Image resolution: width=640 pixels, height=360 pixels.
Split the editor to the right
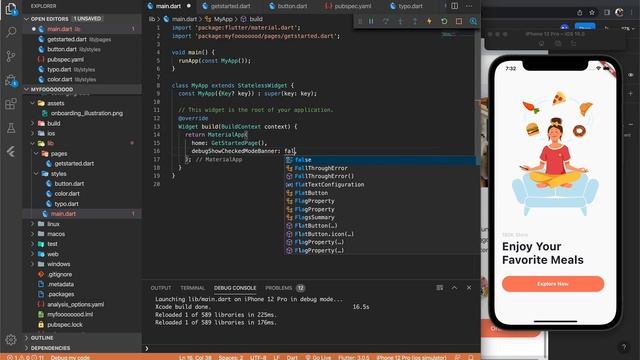tap(454, 6)
